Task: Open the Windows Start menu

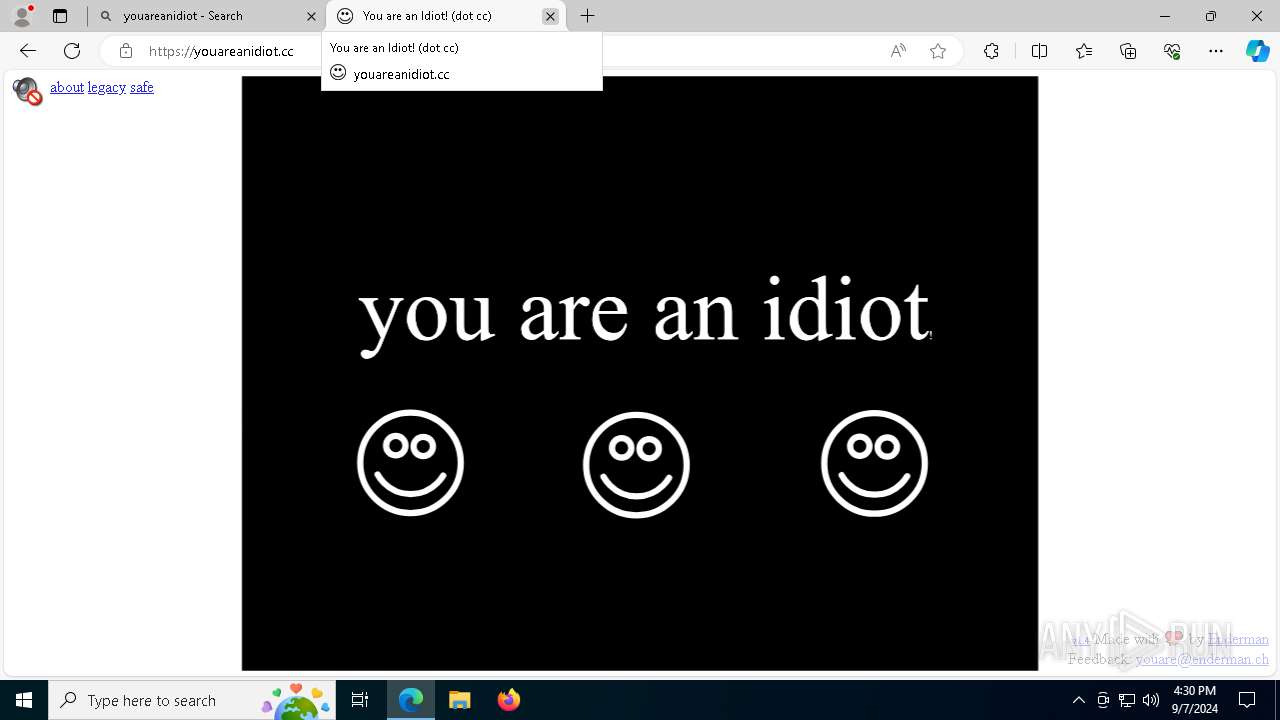Action: (x=24, y=700)
